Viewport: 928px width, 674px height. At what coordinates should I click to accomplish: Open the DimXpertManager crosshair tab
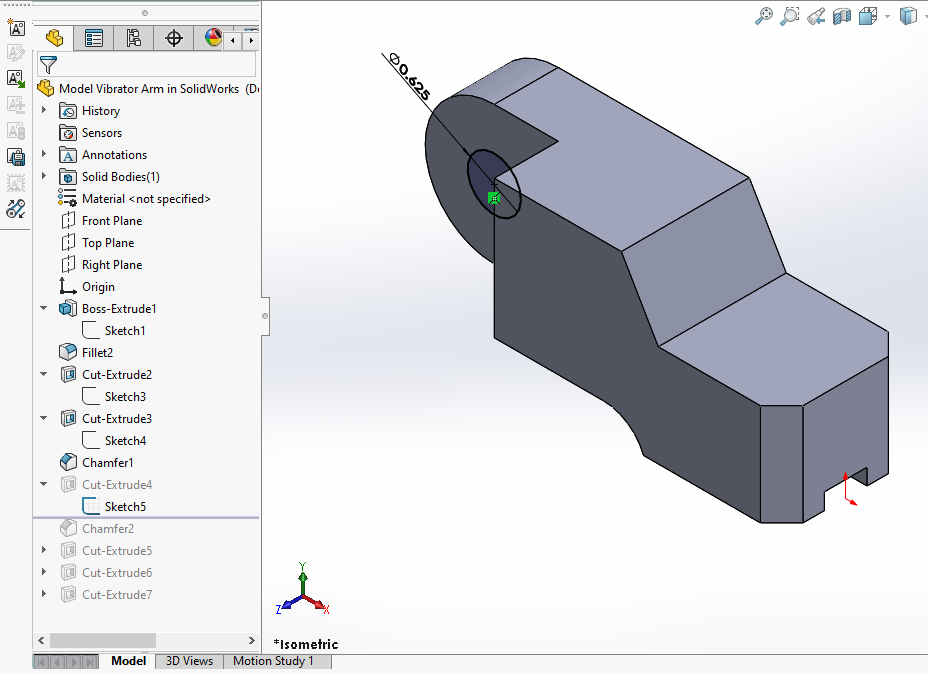point(174,39)
